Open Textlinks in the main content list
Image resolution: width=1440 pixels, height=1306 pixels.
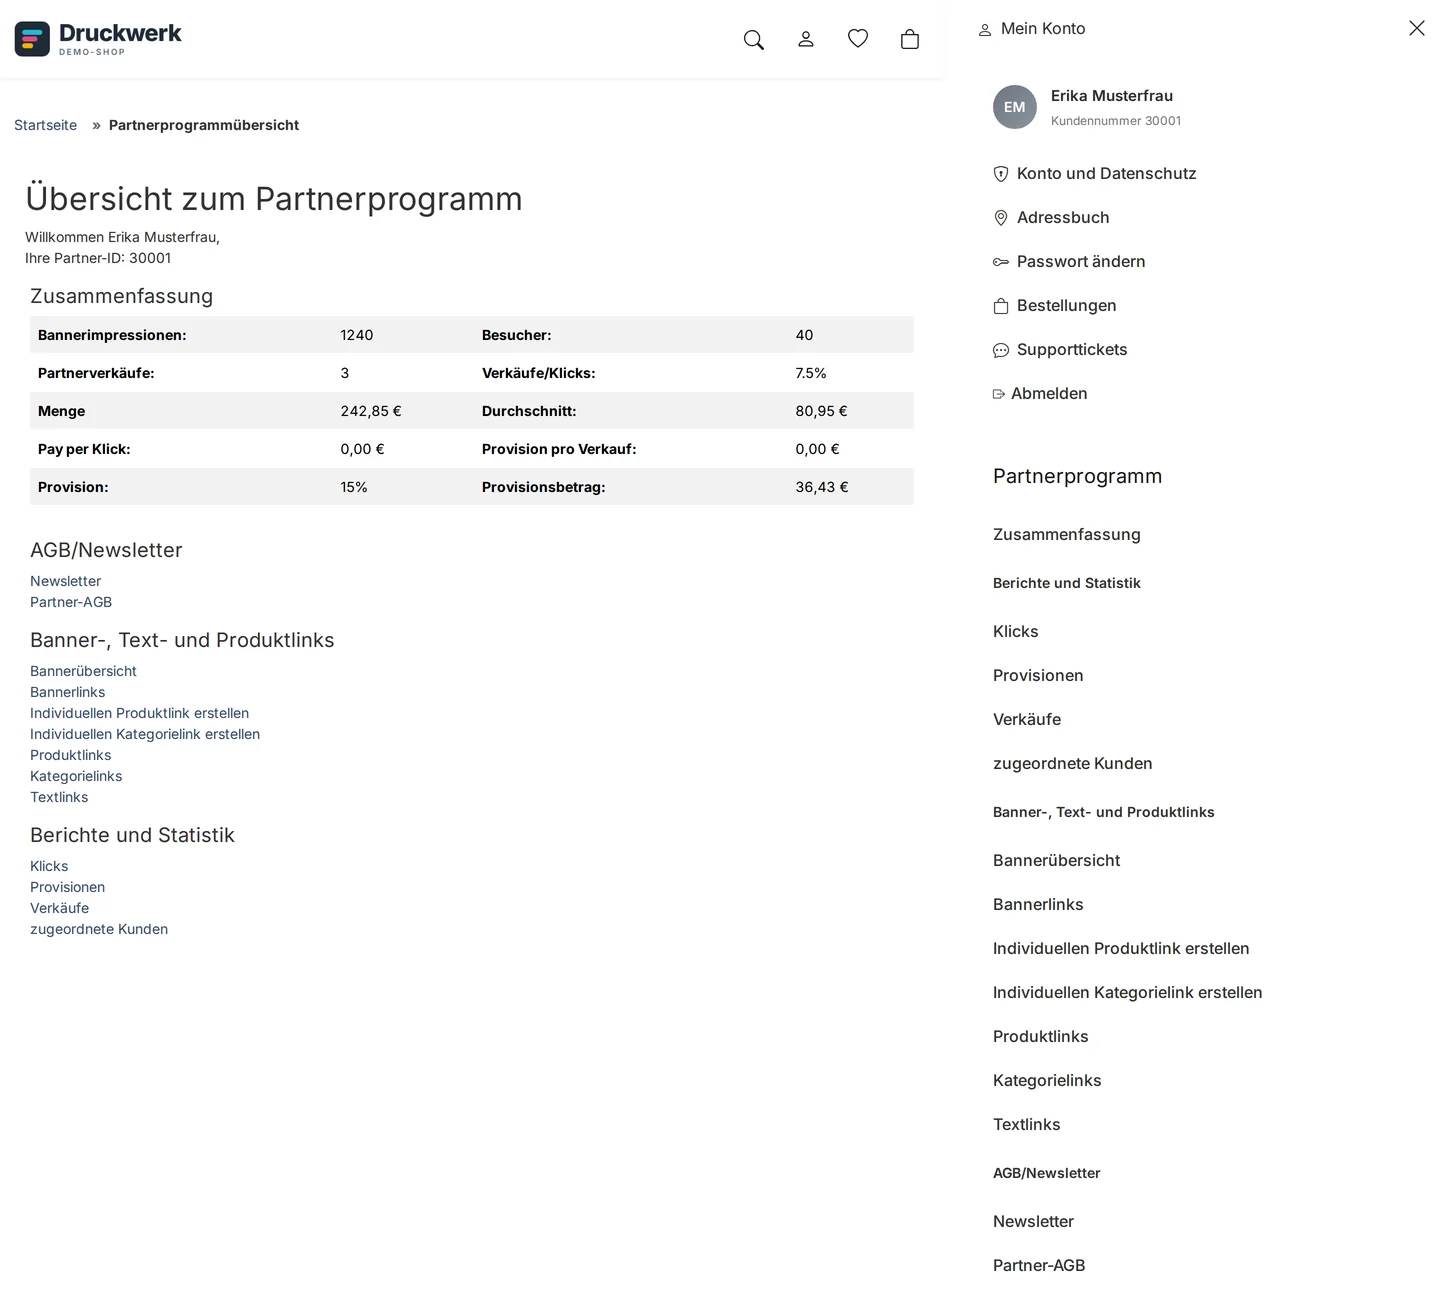[59, 797]
